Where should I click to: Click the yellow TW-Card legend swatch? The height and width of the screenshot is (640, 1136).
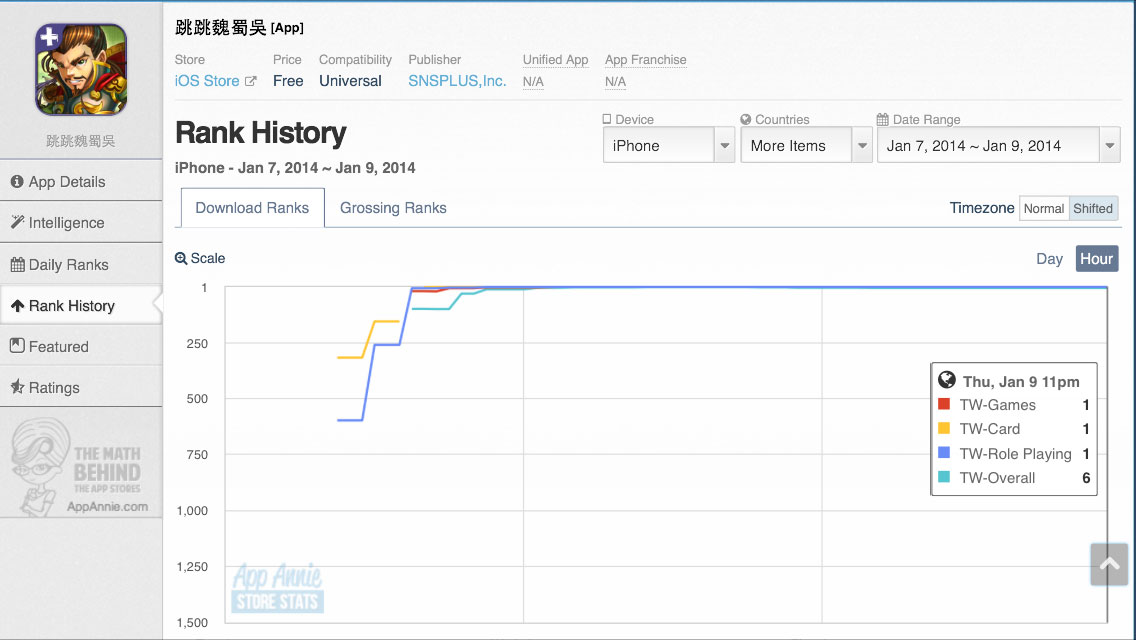tap(943, 428)
